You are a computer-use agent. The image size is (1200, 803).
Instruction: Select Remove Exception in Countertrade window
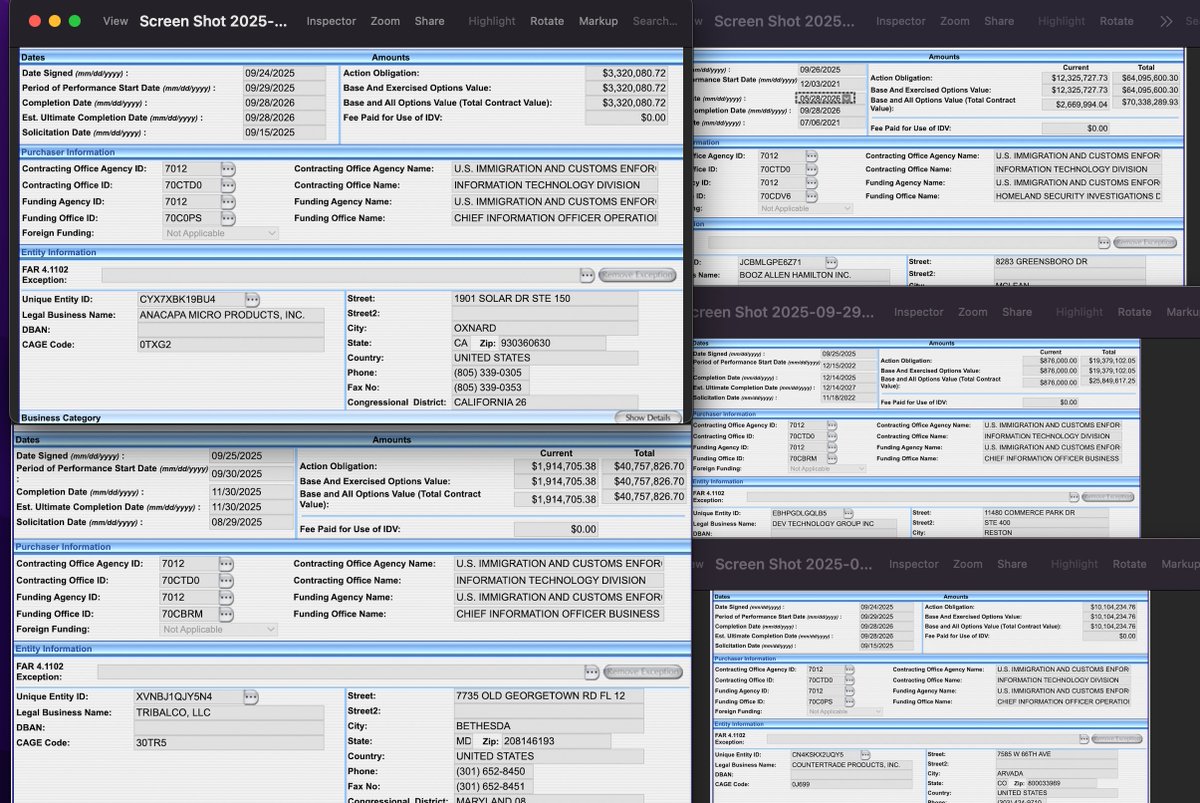click(x=1117, y=739)
